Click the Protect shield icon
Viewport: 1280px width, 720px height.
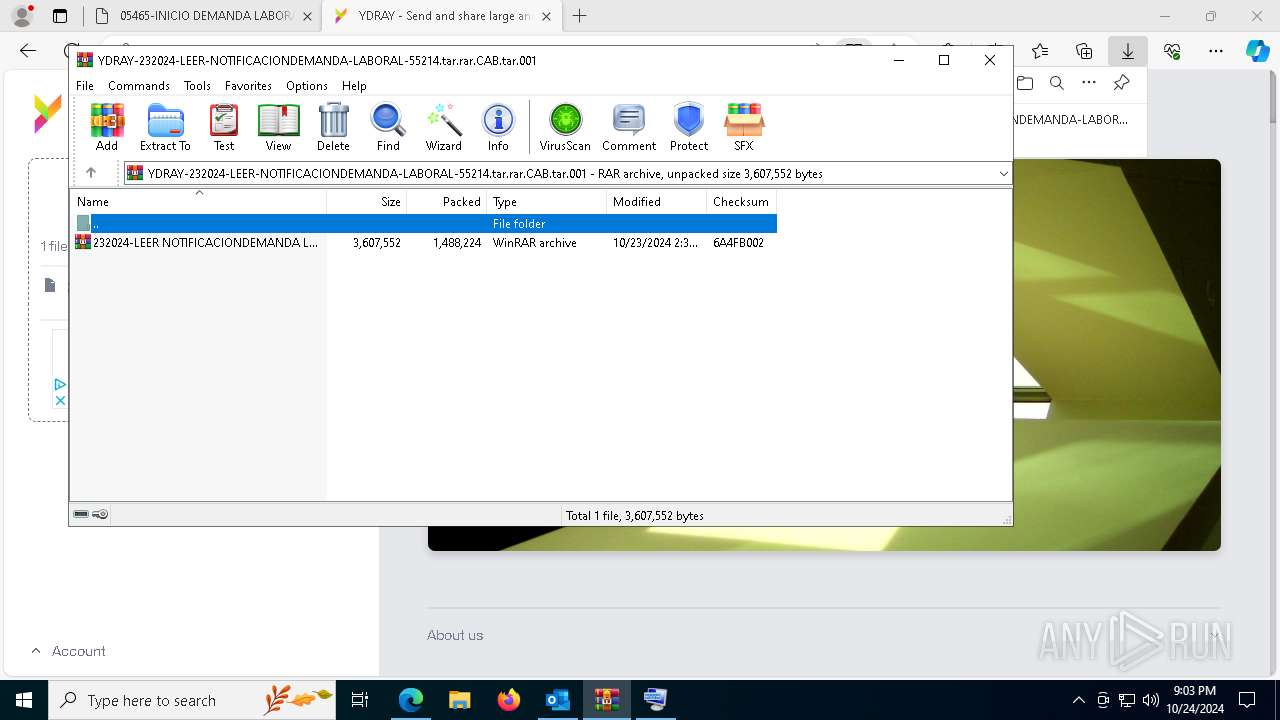(x=689, y=127)
